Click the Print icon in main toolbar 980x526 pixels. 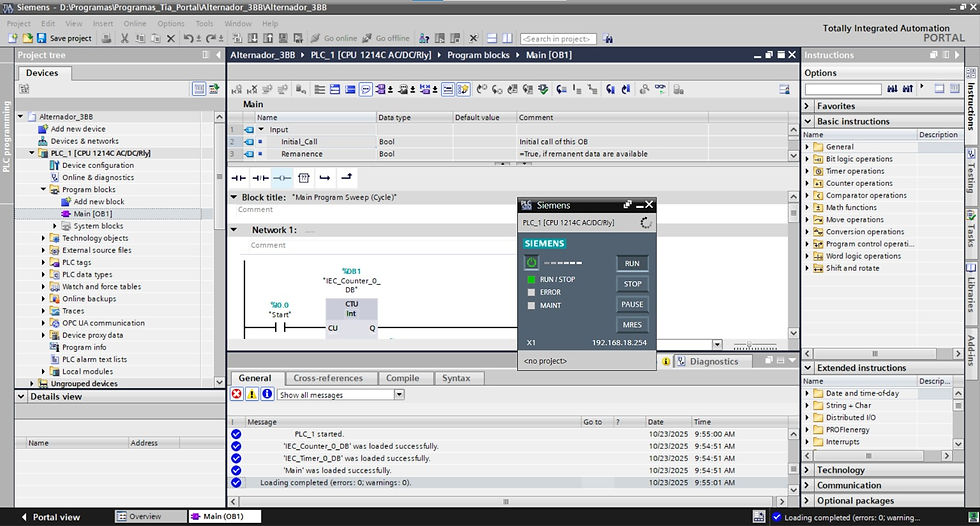click(106, 38)
